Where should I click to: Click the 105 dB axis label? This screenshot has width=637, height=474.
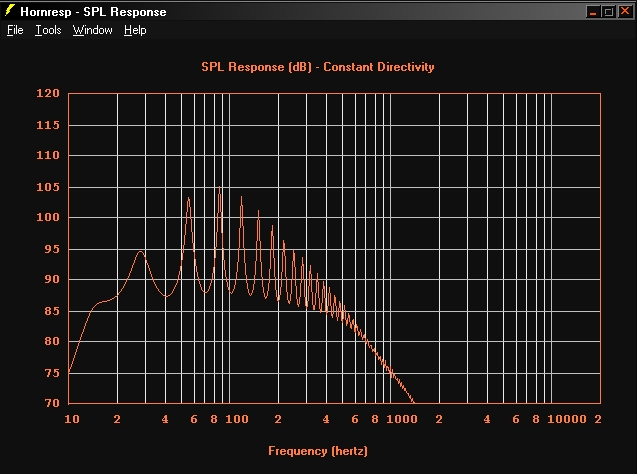pos(48,187)
